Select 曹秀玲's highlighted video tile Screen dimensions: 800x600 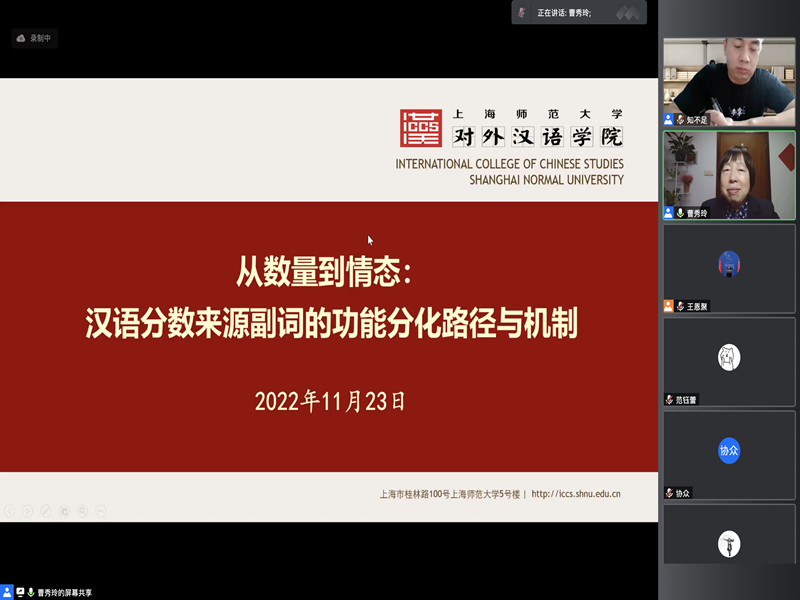[729, 175]
